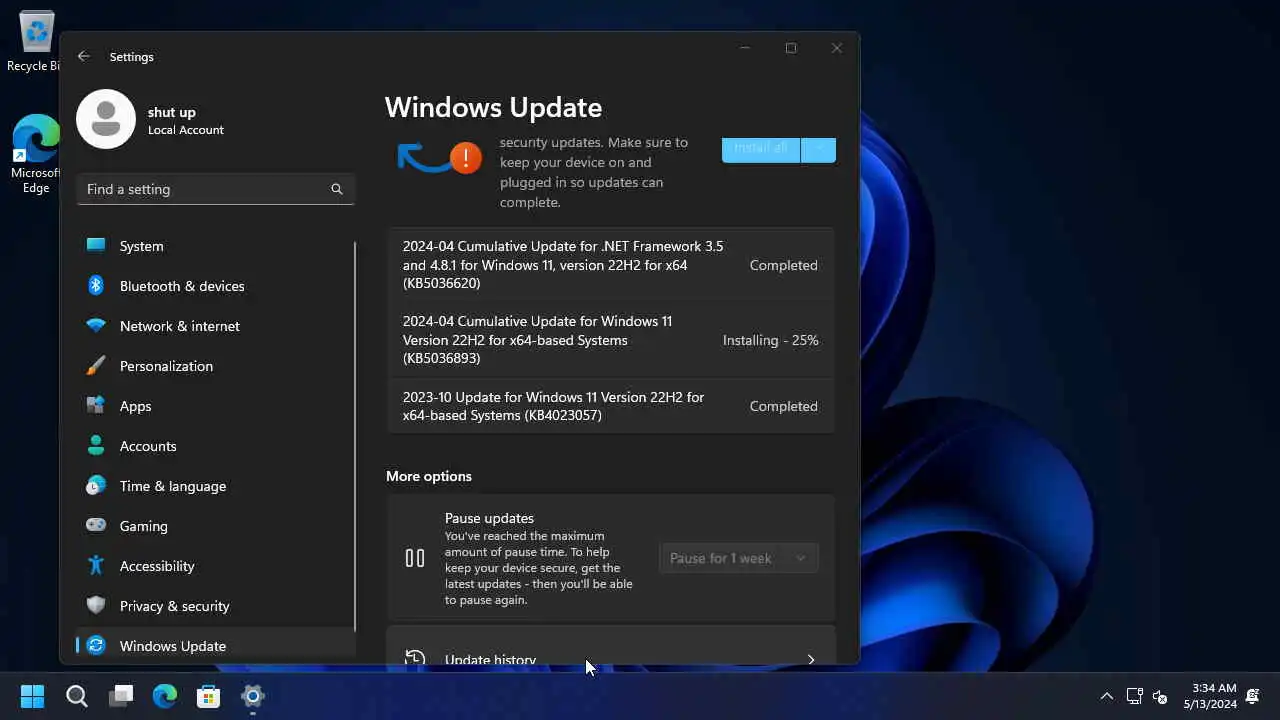Click the More options heading
Viewport: 1280px width, 720px height.
coord(429,476)
